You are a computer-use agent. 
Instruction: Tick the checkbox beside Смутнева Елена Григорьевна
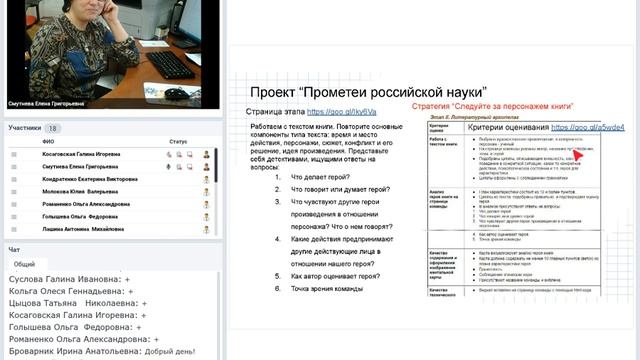click(14, 167)
